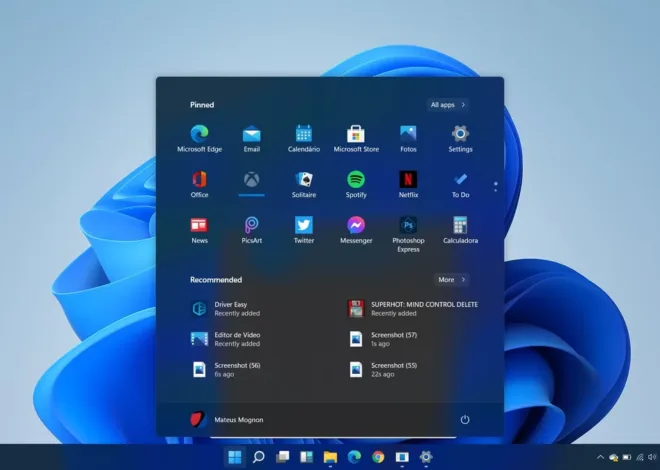Open Task View on the taskbar
The height and width of the screenshot is (470, 660).
pos(282,457)
